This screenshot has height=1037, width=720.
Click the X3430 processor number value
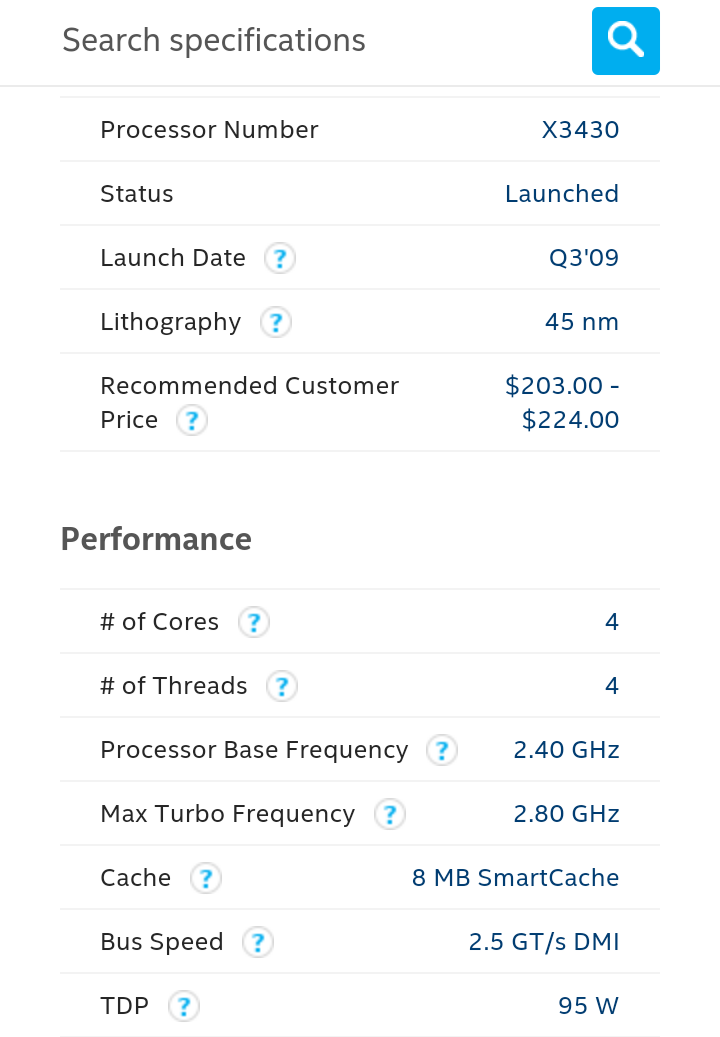580,130
